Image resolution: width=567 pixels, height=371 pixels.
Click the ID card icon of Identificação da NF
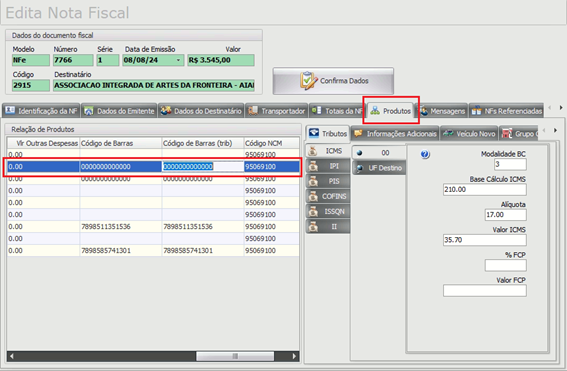click(10, 110)
